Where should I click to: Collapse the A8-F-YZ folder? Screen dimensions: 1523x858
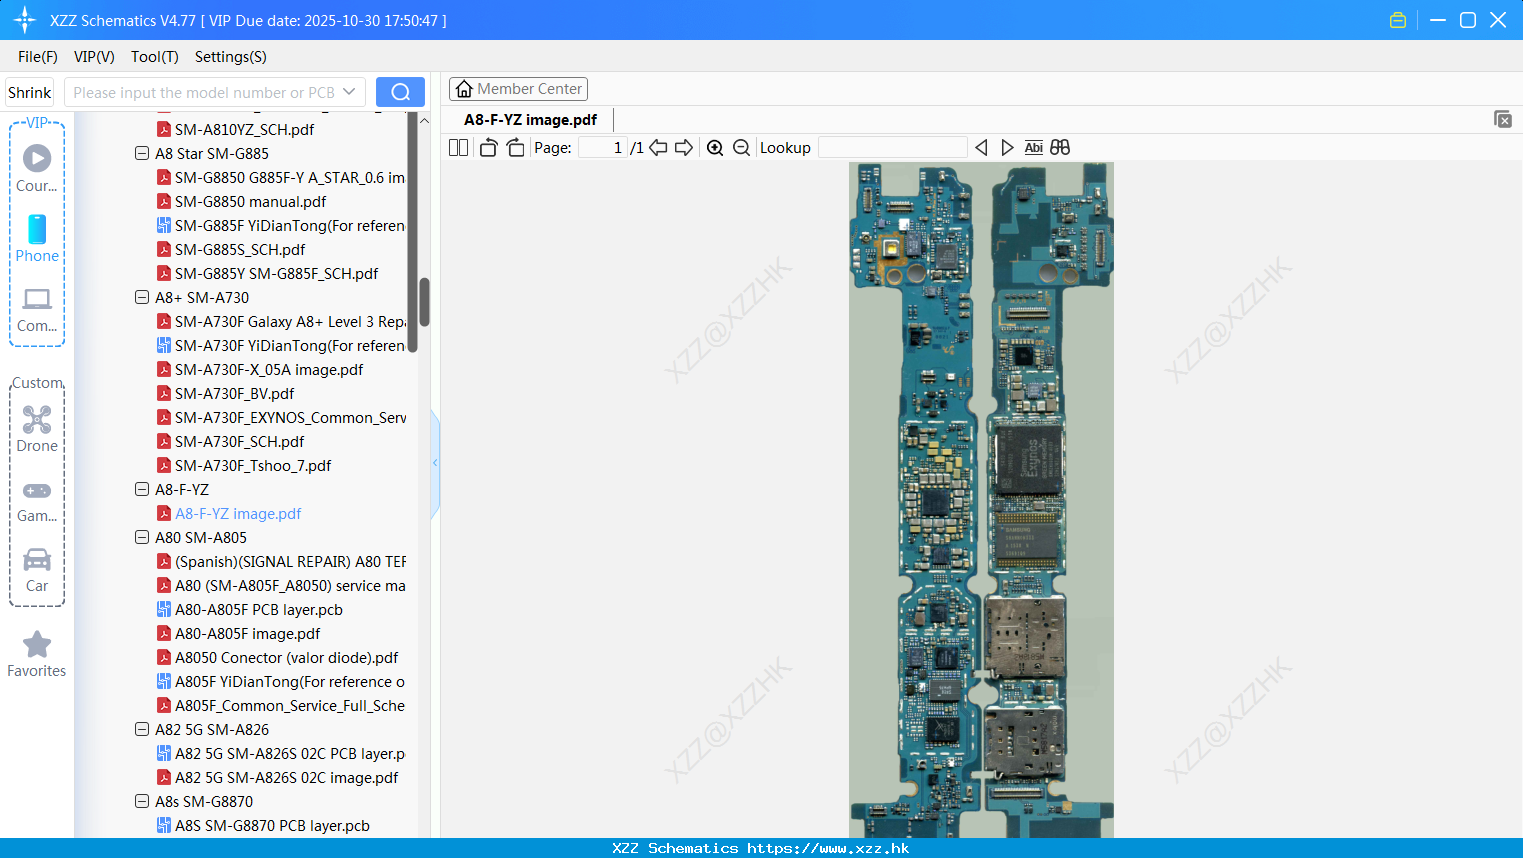click(x=142, y=489)
